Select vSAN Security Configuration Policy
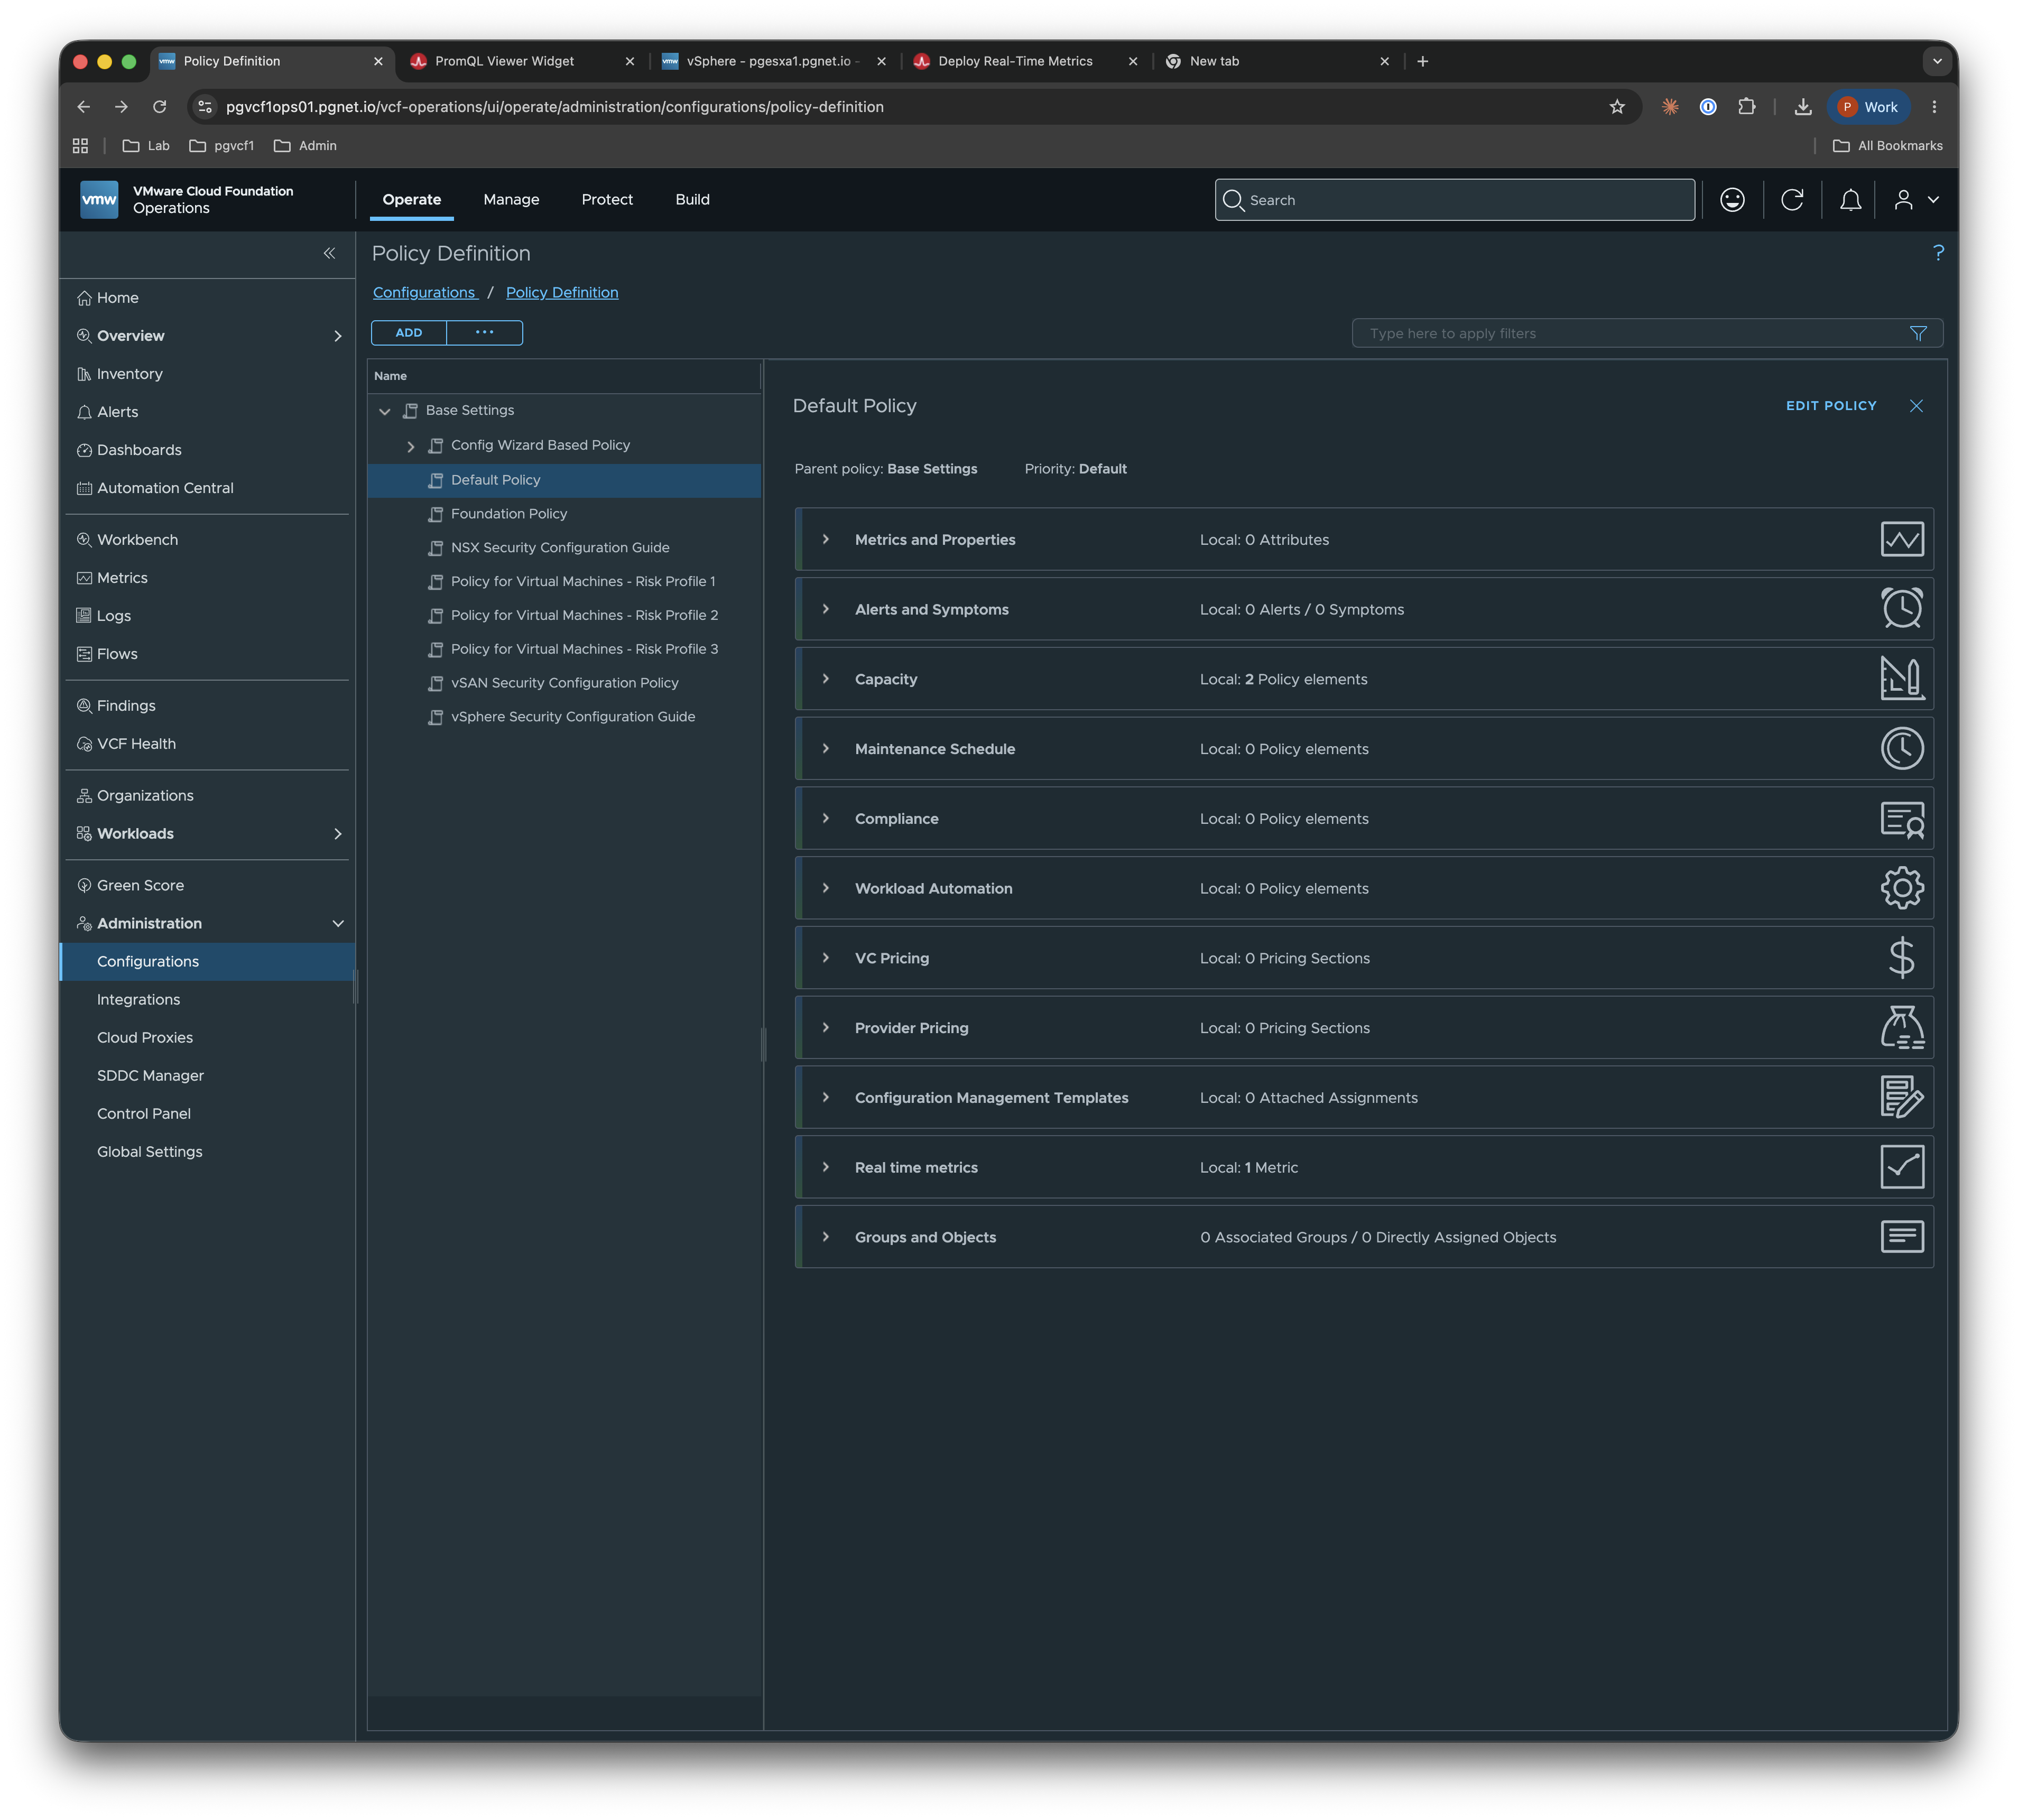The width and height of the screenshot is (2018, 1820). point(564,683)
